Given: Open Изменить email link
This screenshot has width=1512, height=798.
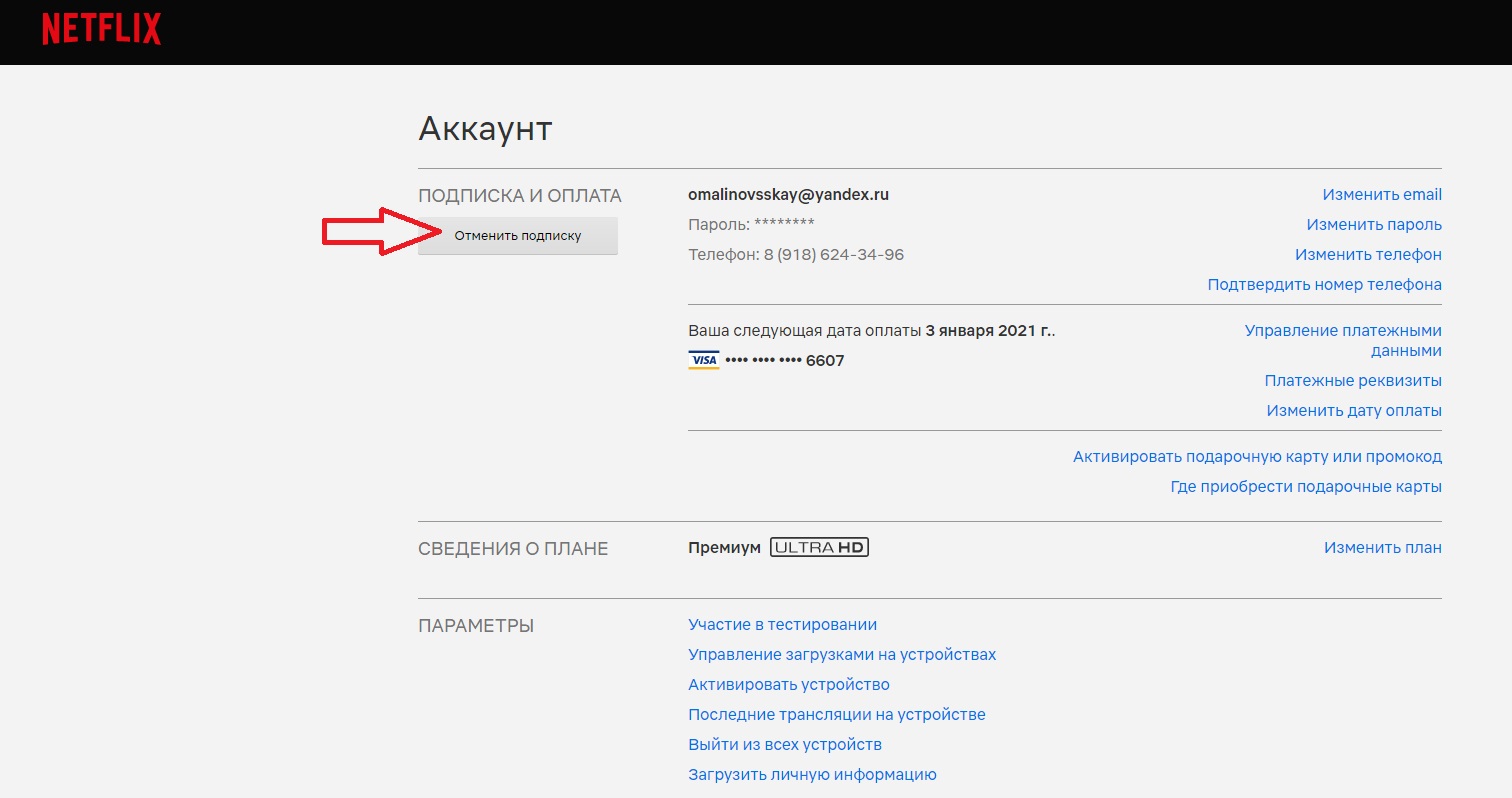Looking at the screenshot, I should tap(1382, 195).
